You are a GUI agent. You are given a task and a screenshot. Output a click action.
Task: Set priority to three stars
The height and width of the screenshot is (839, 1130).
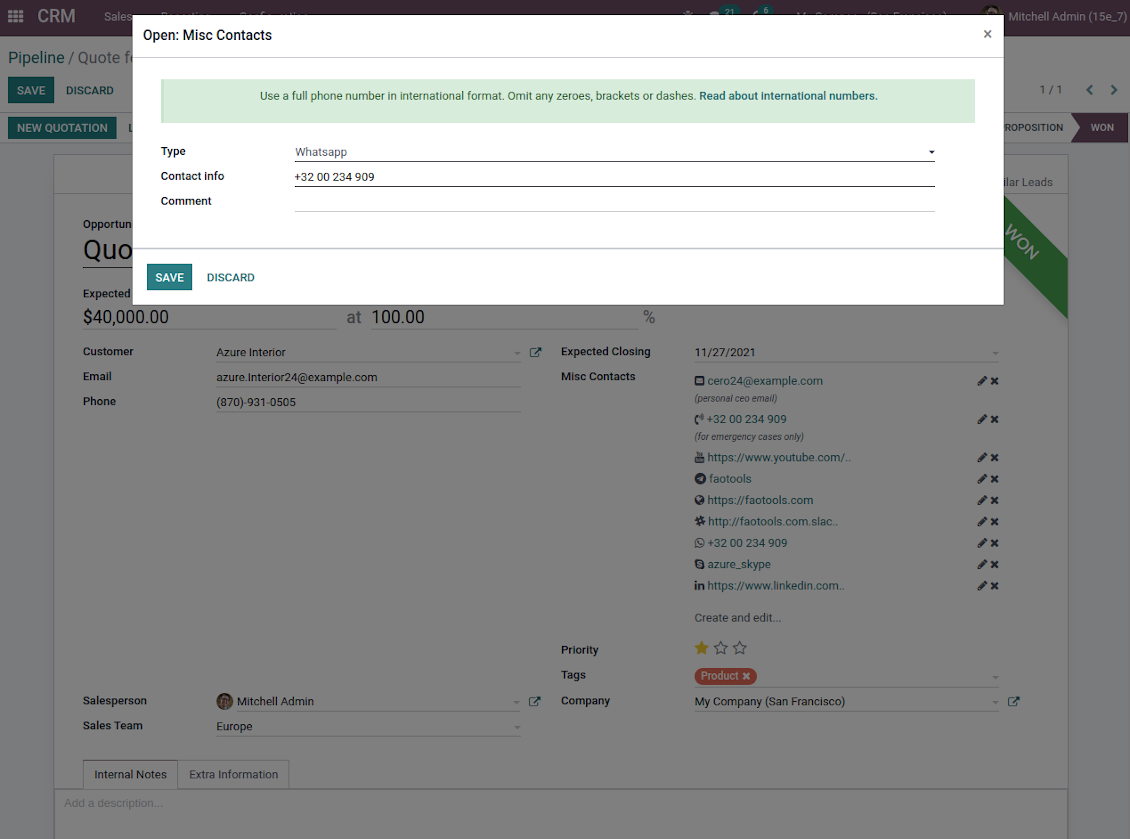point(740,648)
